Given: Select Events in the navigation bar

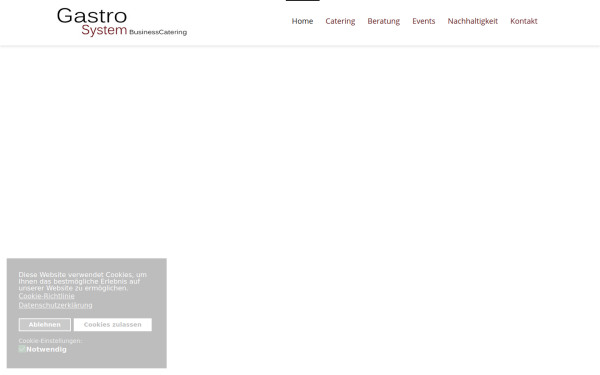Looking at the screenshot, I should [424, 21].
